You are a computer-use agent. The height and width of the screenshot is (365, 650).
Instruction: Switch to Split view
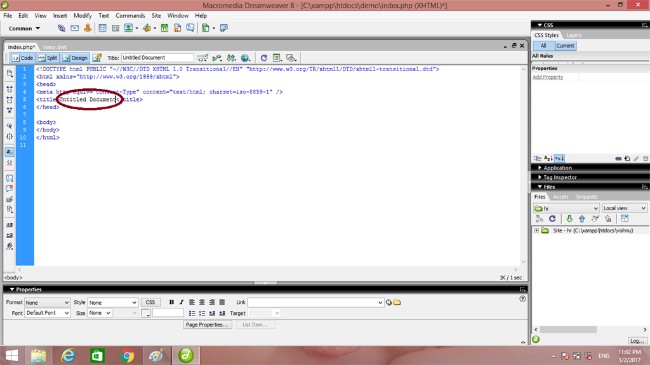coord(48,58)
